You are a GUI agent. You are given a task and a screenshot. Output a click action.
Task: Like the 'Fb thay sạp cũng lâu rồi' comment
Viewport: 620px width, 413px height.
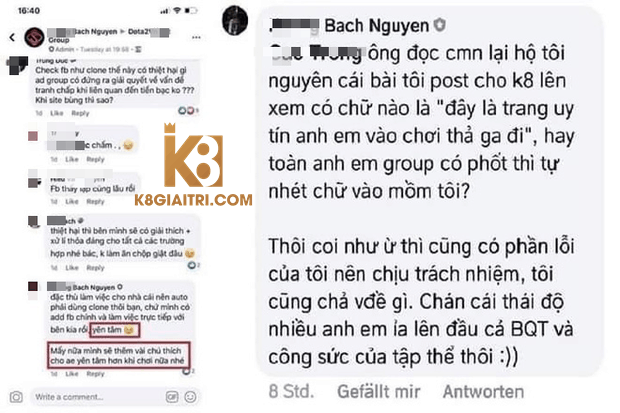(72, 201)
